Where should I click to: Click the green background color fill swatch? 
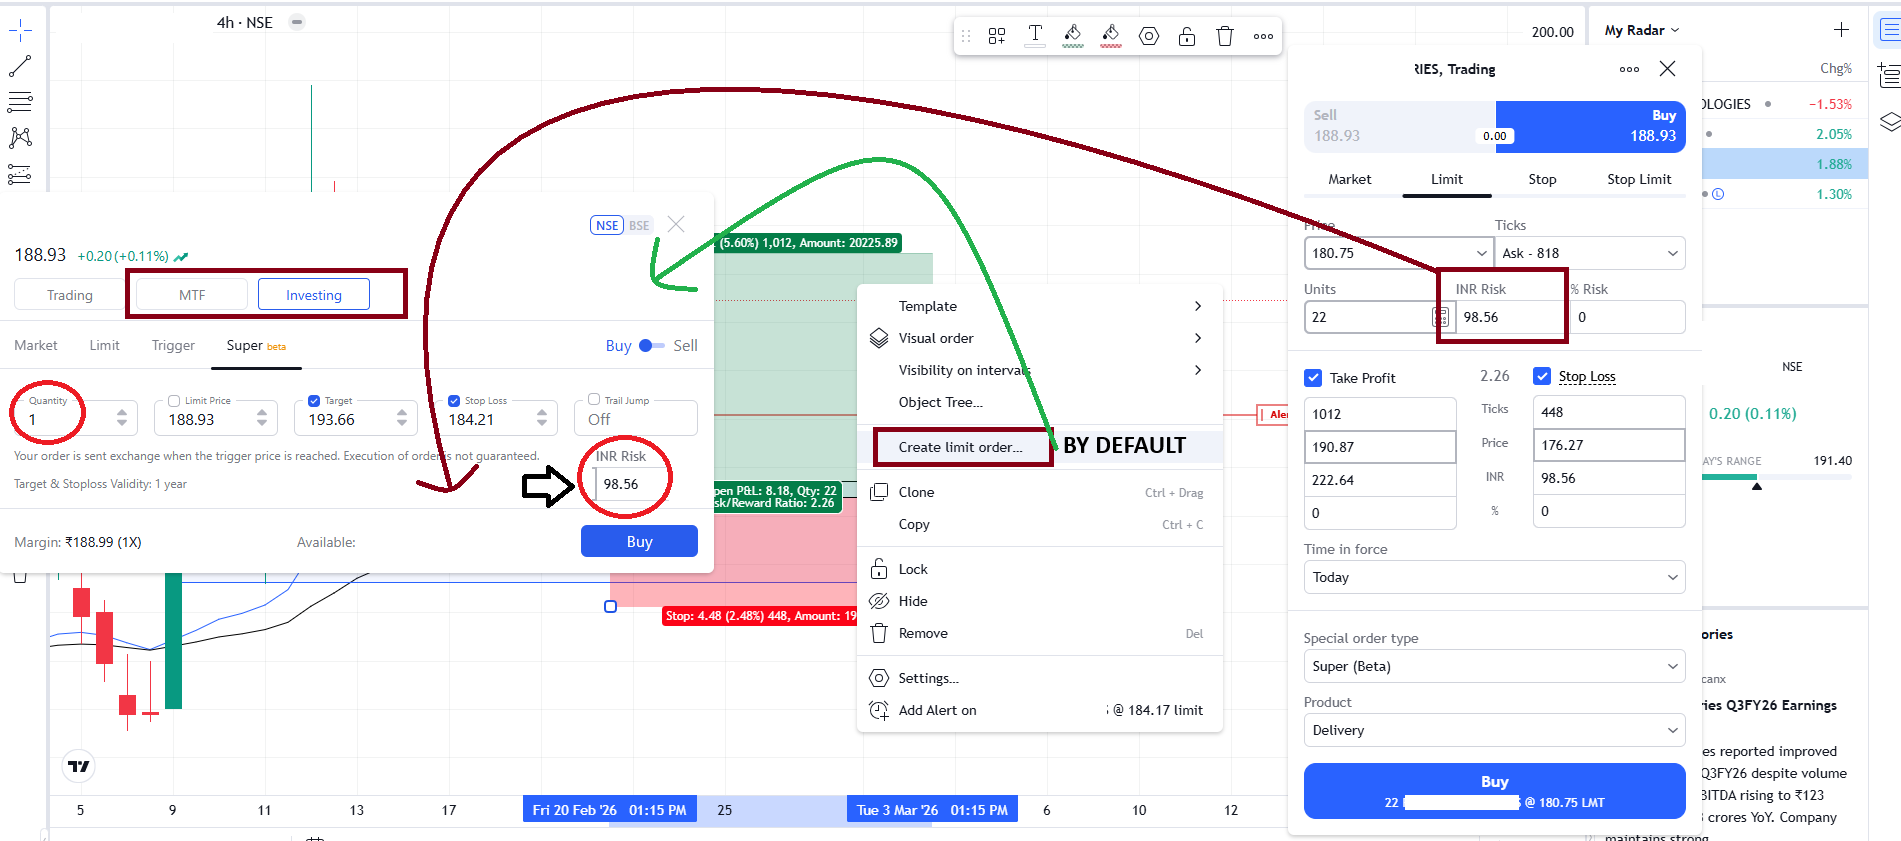(x=1073, y=36)
